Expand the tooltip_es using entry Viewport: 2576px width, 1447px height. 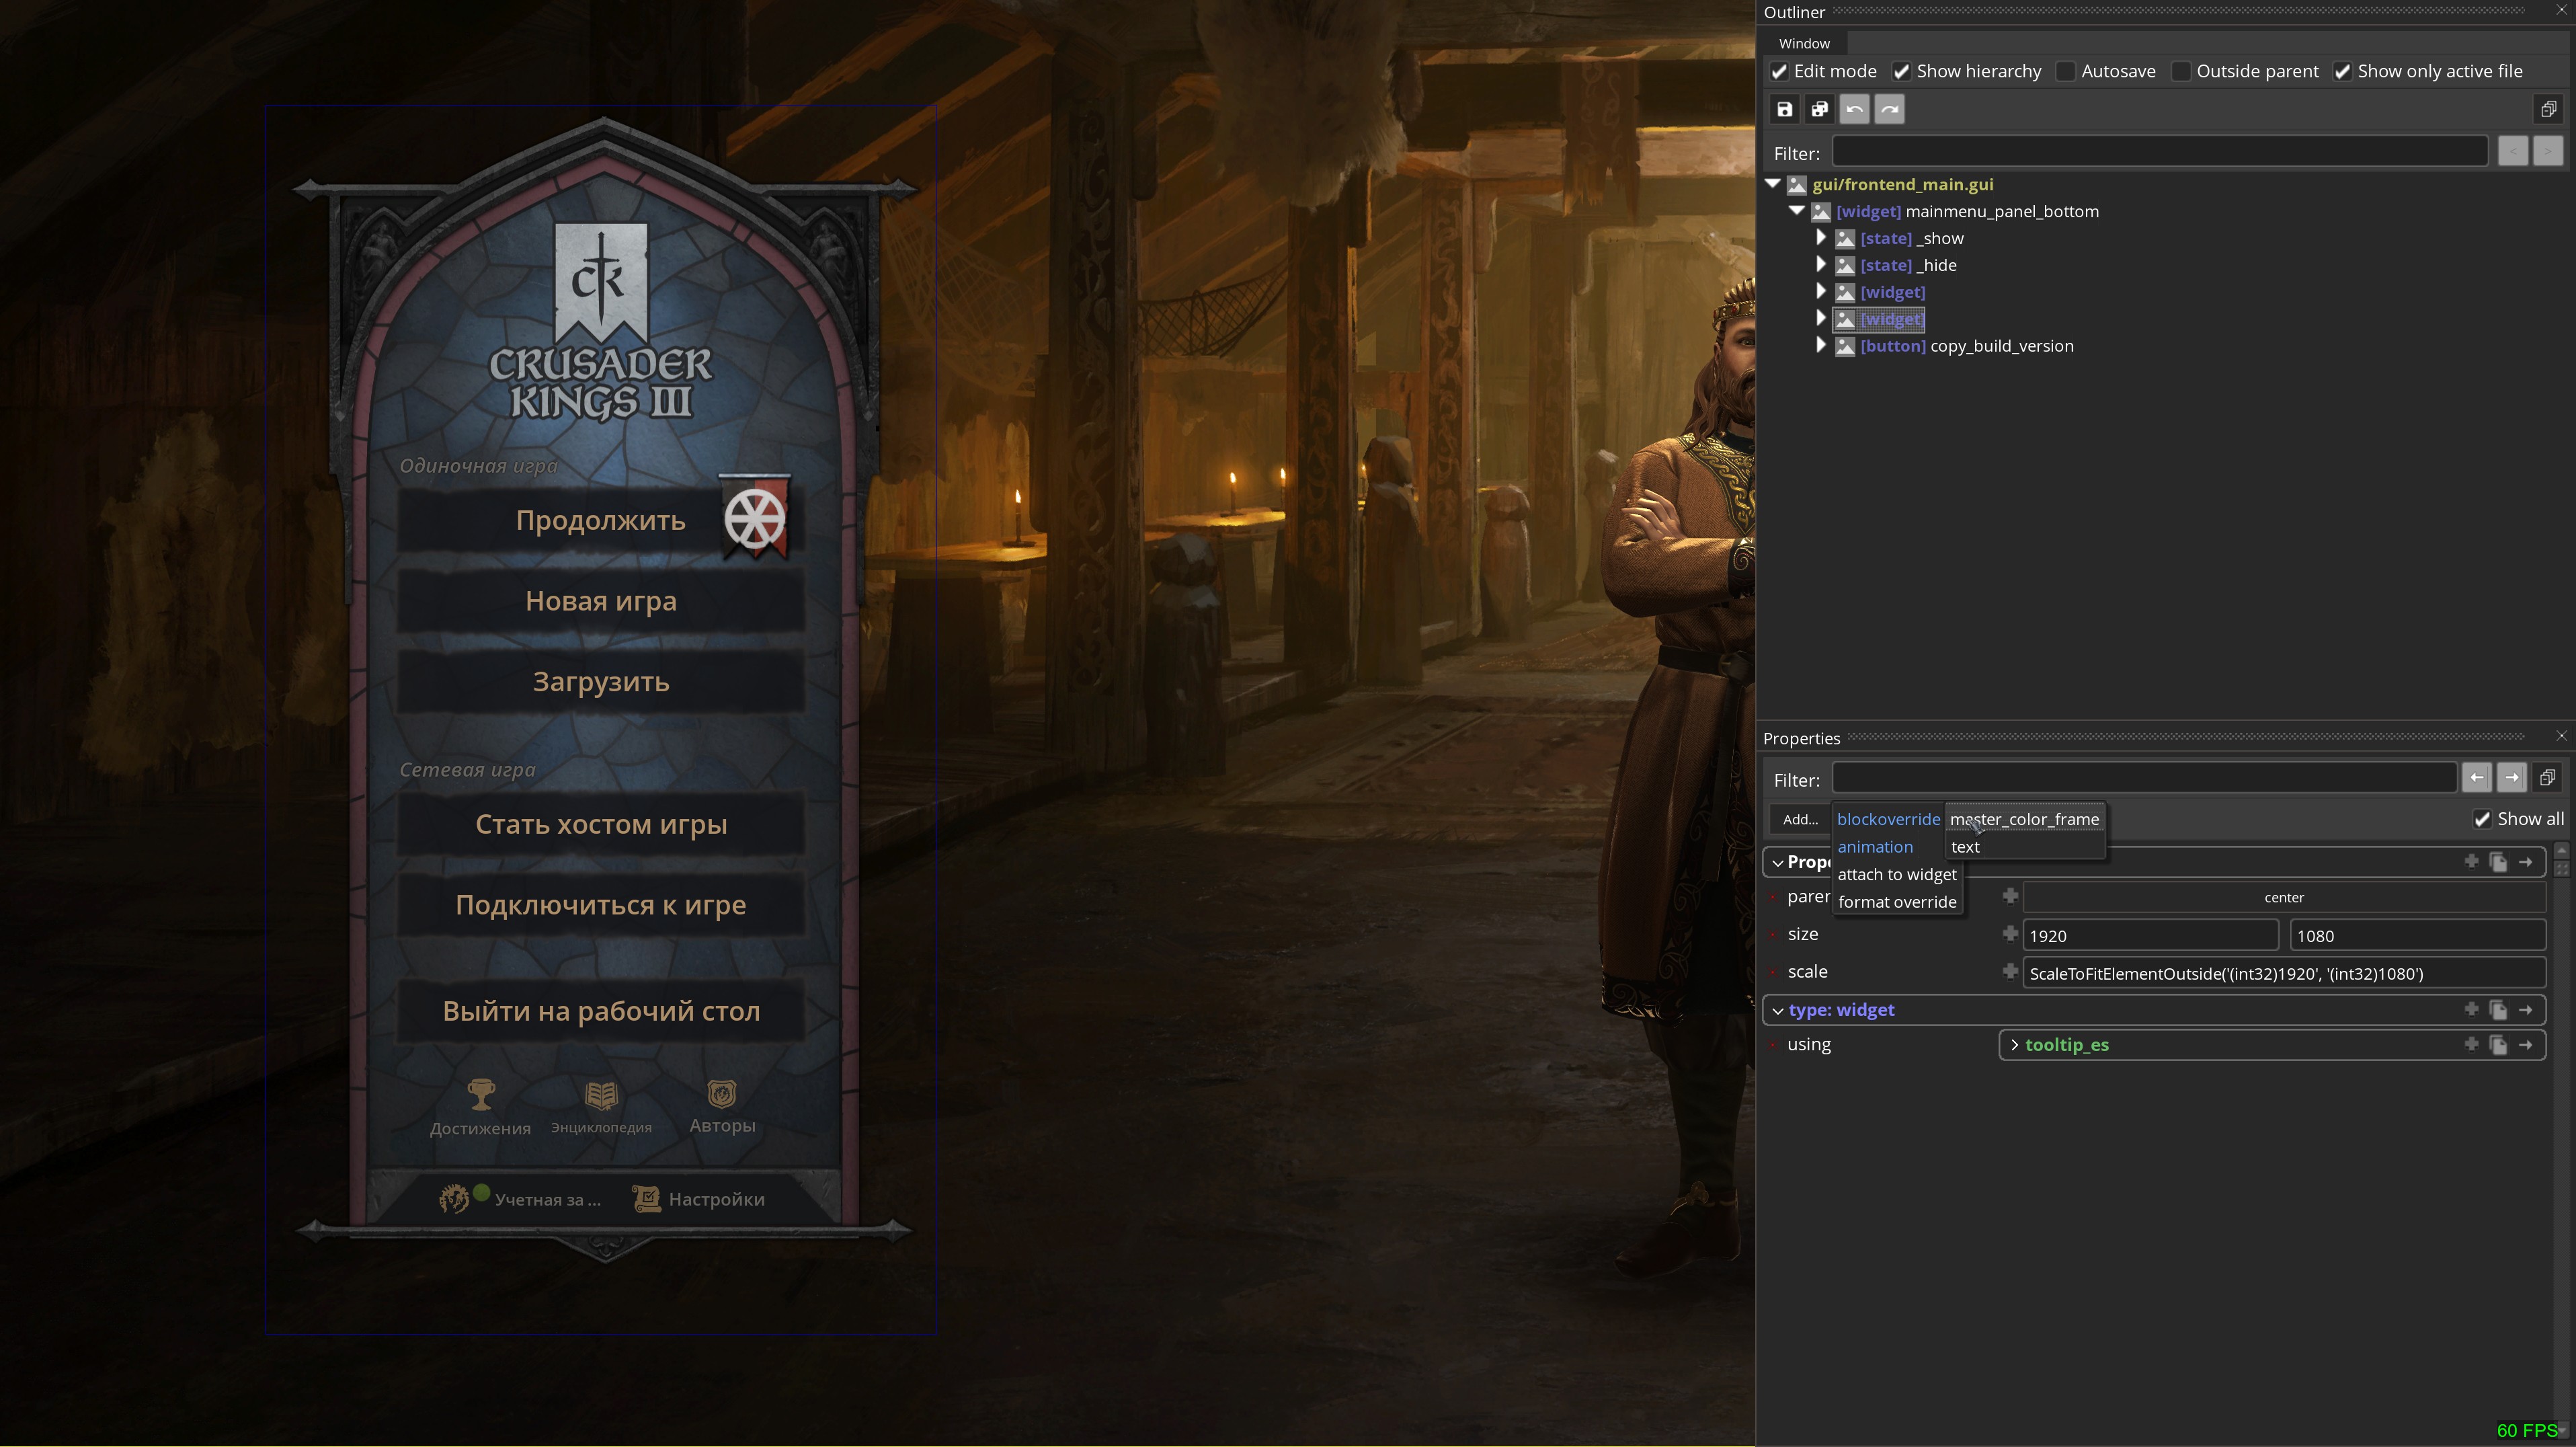click(x=2014, y=1045)
